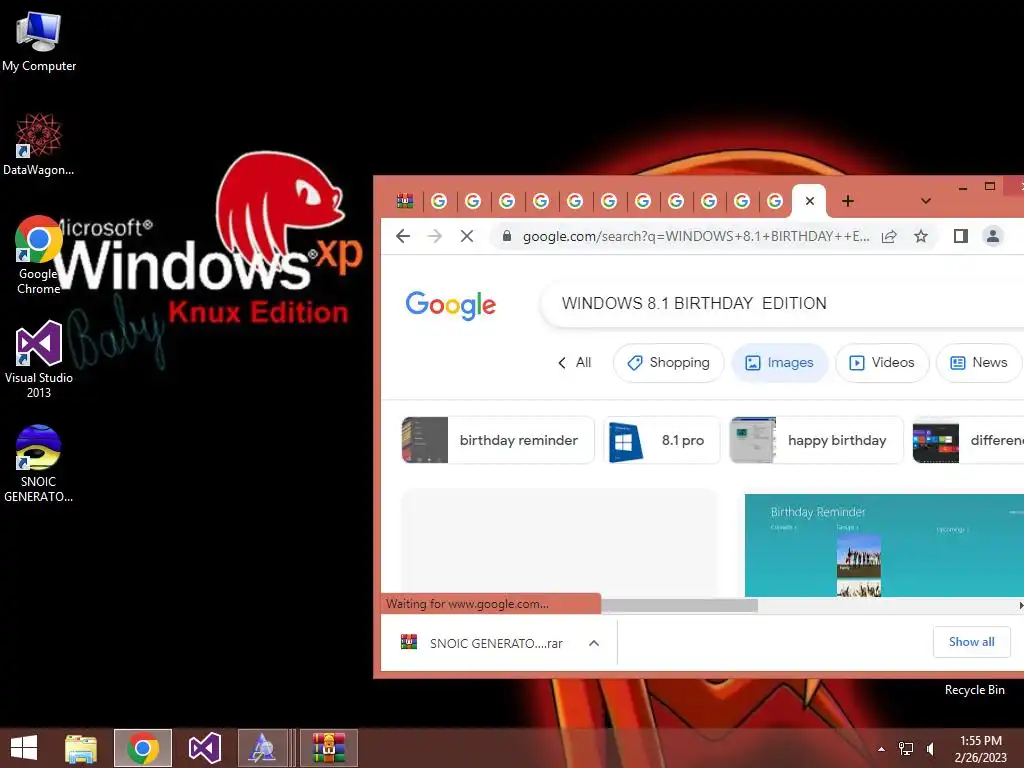The height and width of the screenshot is (768, 1024).
Task: Choose the happy birthday suggestion chip
Action: click(x=816, y=440)
